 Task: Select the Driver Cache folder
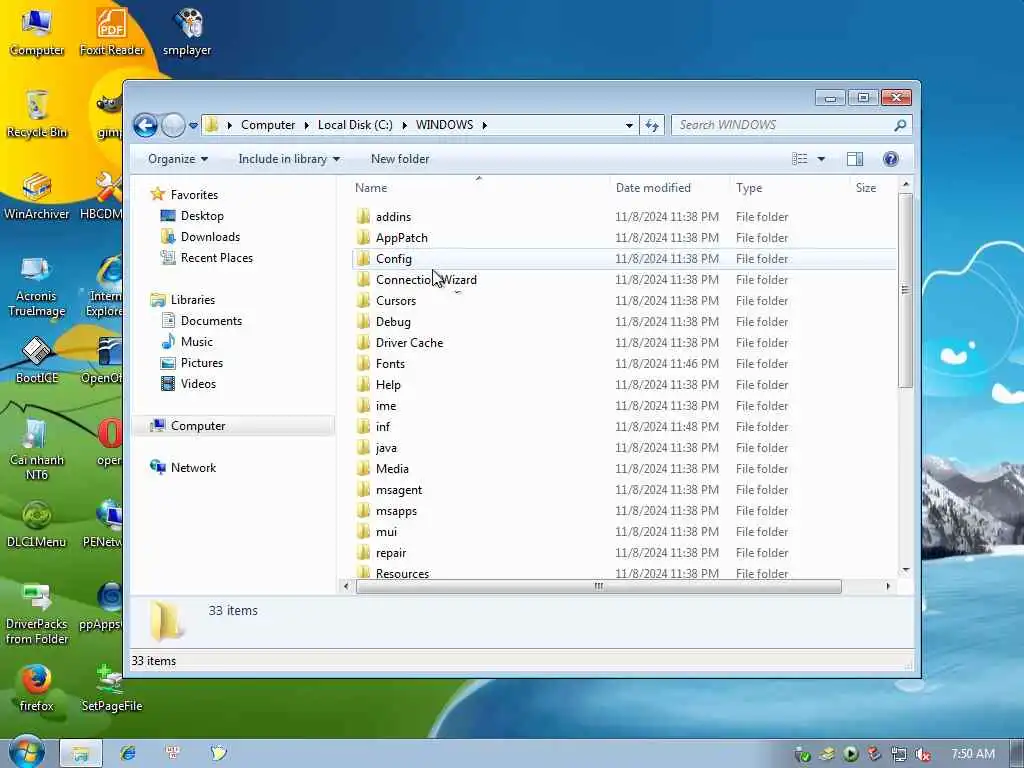click(x=409, y=342)
